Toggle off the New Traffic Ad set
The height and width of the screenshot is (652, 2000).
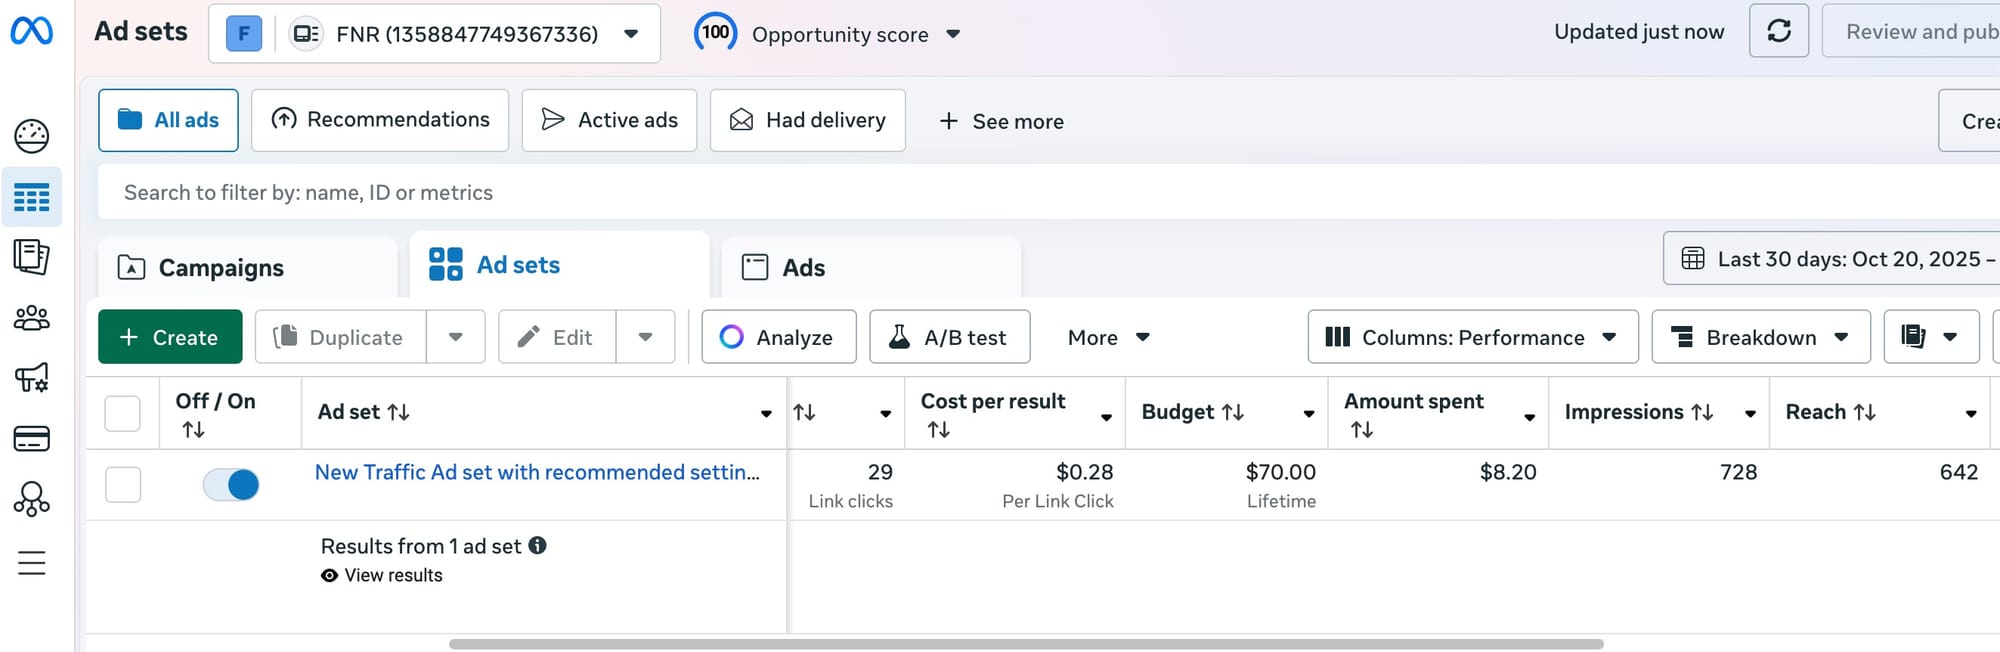pyautogui.click(x=231, y=485)
